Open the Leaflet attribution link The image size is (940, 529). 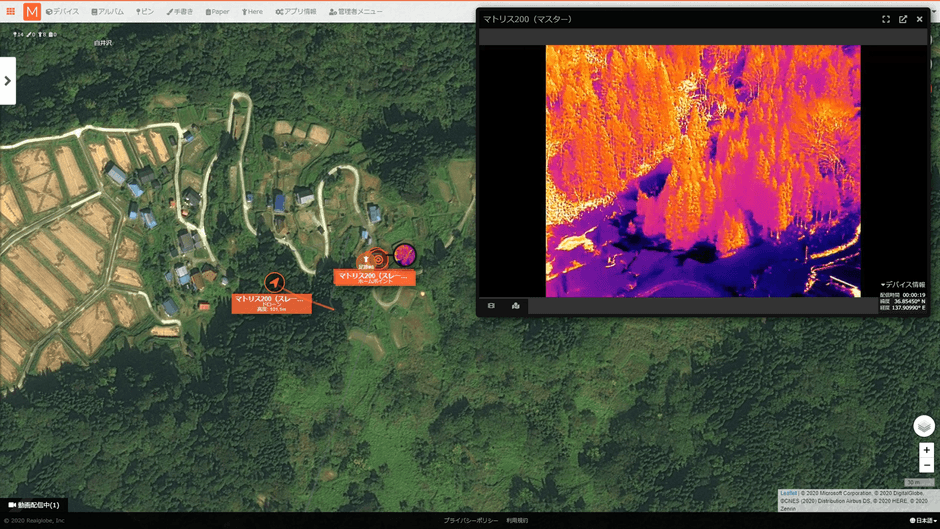pos(788,493)
